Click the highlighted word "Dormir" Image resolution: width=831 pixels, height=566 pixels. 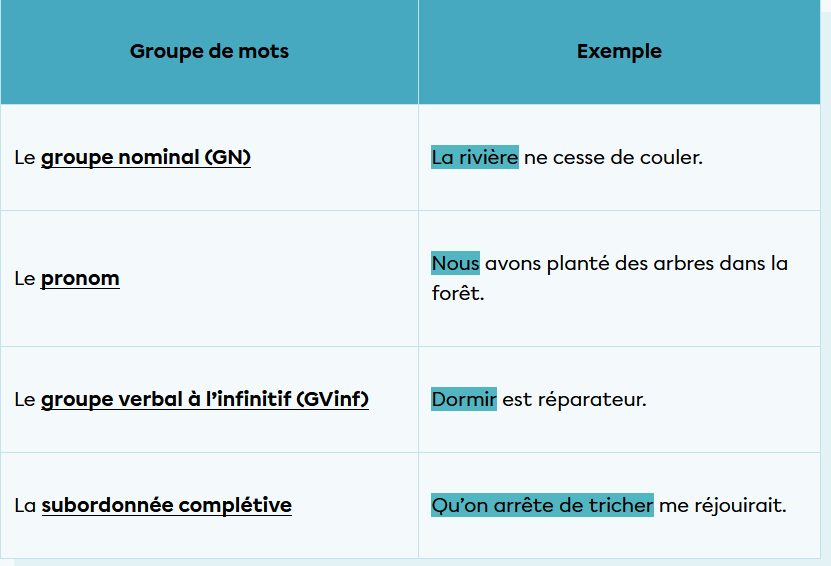click(x=464, y=400)
